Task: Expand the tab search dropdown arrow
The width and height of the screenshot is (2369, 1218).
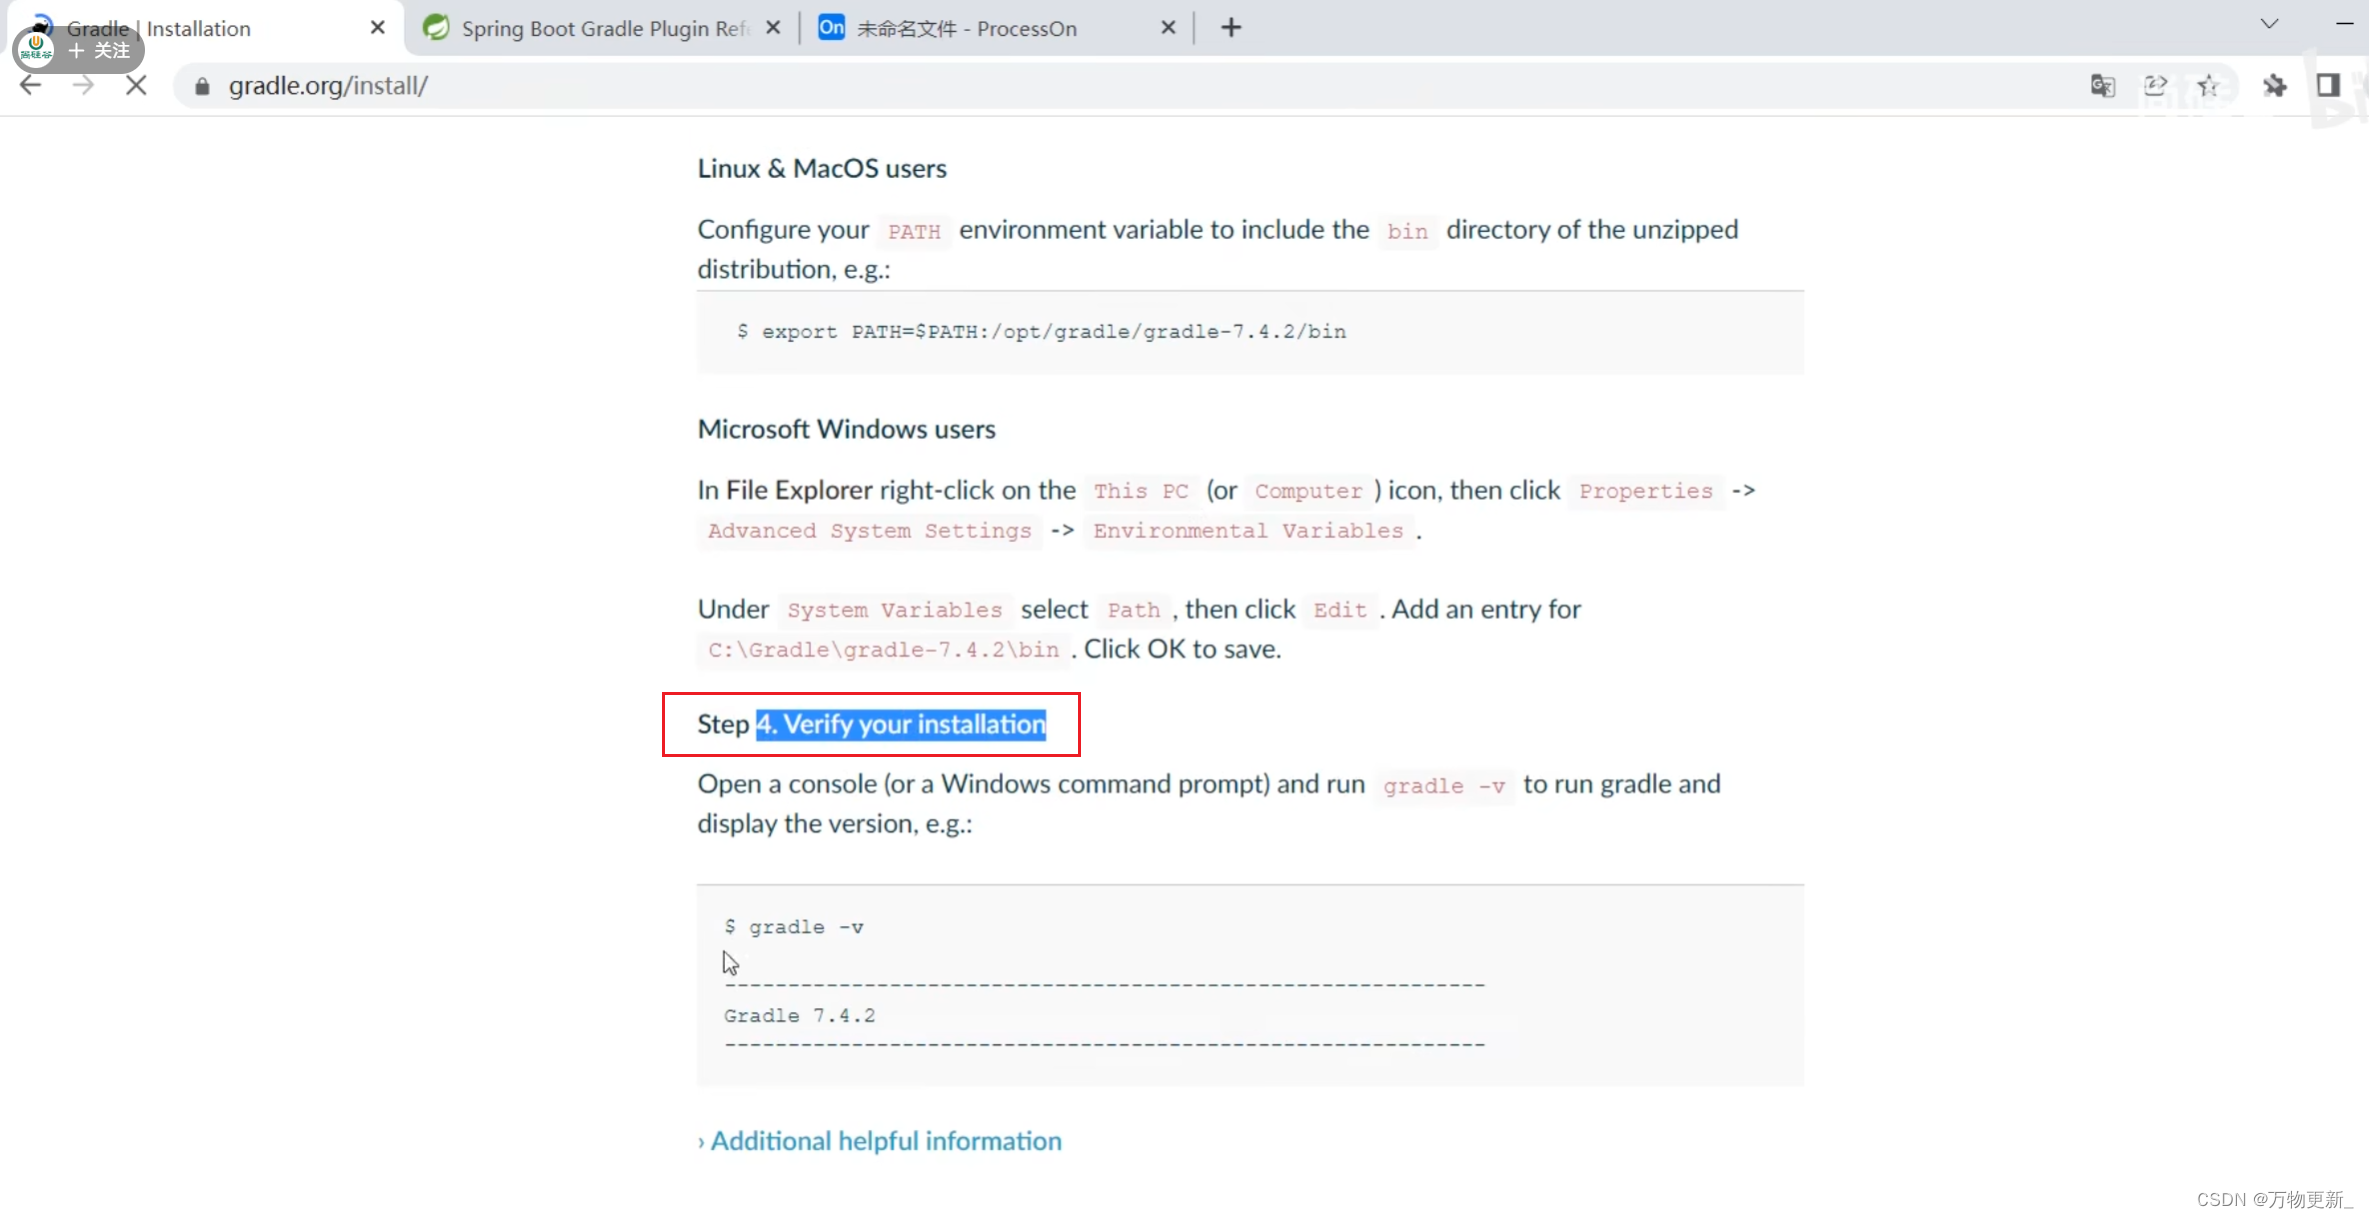Action: (x=2269, y=24)
